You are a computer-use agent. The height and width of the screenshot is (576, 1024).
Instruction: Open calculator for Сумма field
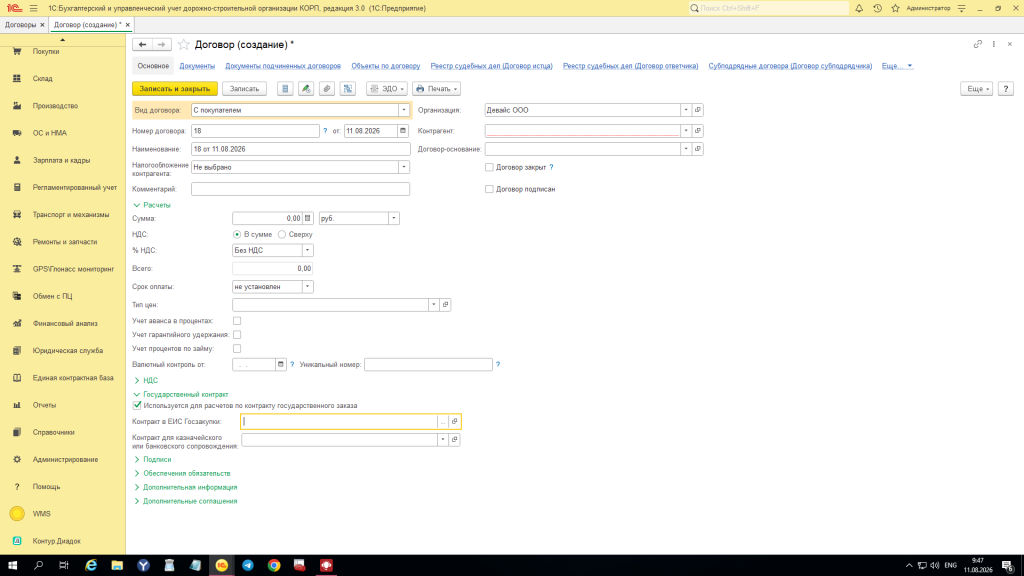tap(308, 218)
